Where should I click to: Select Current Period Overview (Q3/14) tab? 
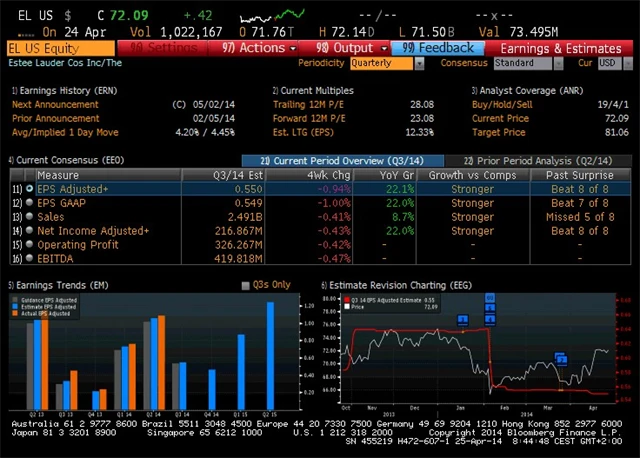342,161
